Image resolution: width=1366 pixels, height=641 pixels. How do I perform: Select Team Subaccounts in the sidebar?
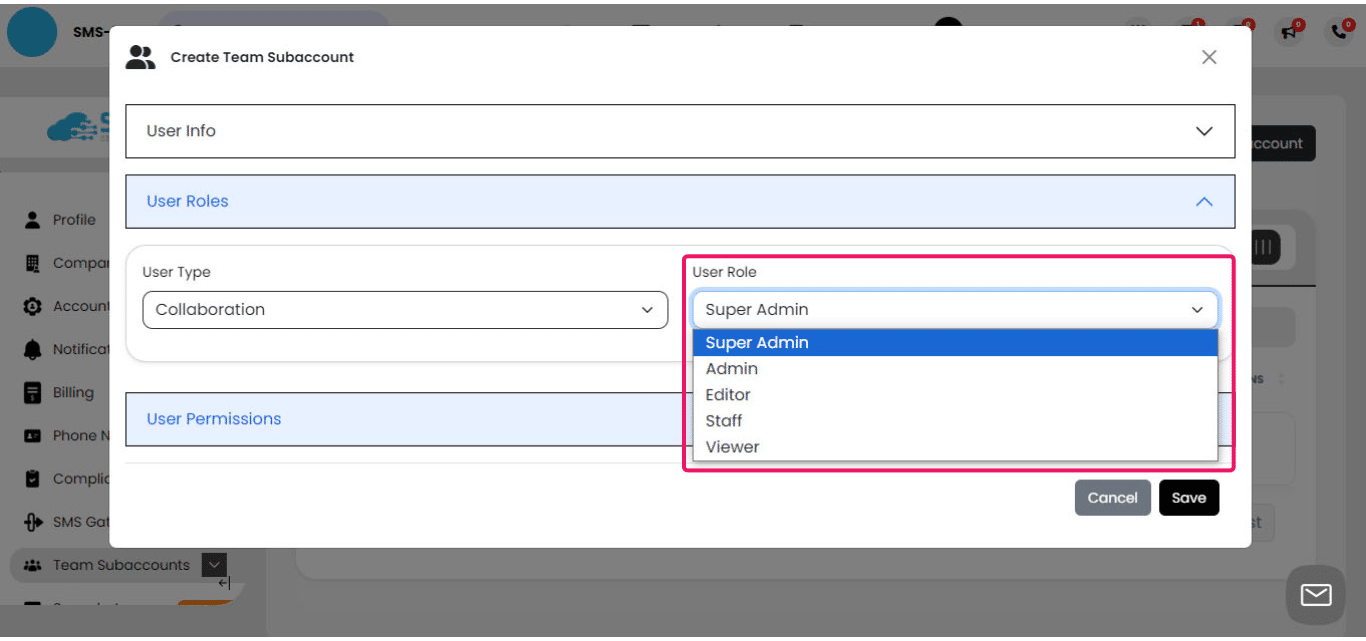tap(120, 565)
